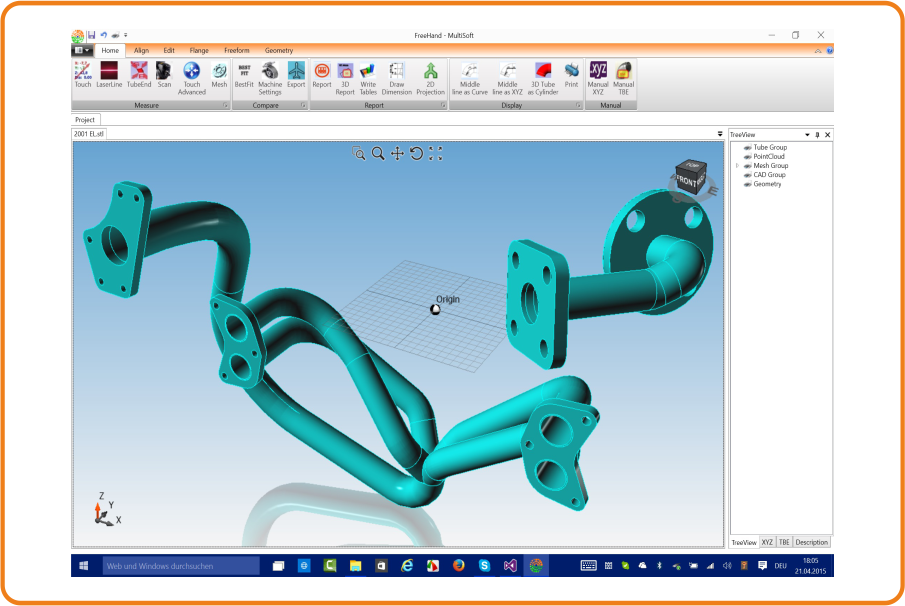
Task: Activate the pan tool in viewport toolbar
Action: pos(397,153)
